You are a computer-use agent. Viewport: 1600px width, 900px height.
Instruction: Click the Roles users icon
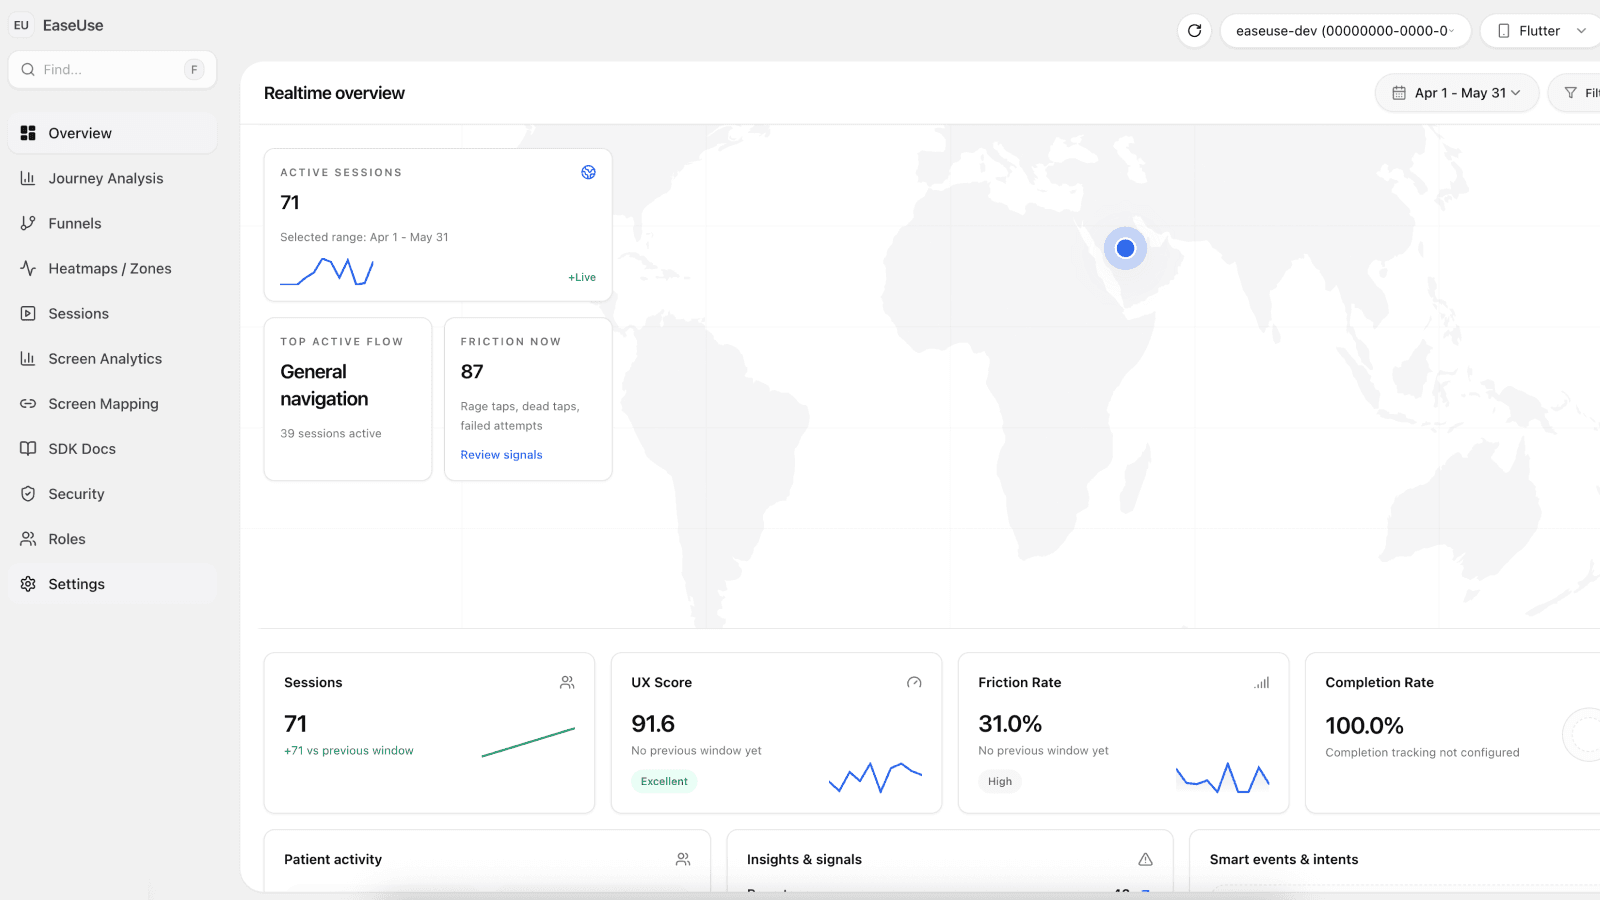[28, 539]
